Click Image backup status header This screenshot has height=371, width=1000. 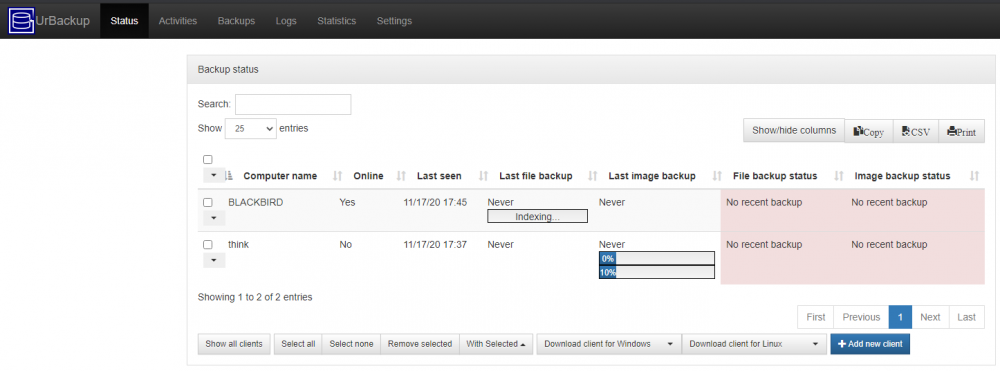click(902, 176)
